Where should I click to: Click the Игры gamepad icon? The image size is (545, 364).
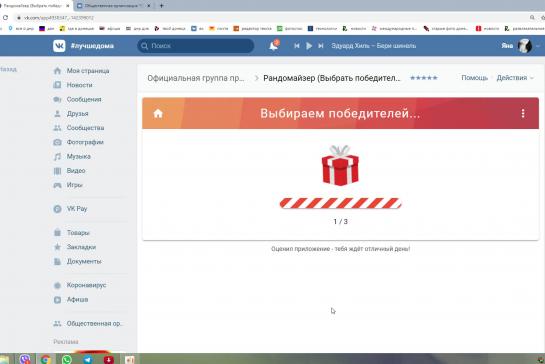[57, 185]
